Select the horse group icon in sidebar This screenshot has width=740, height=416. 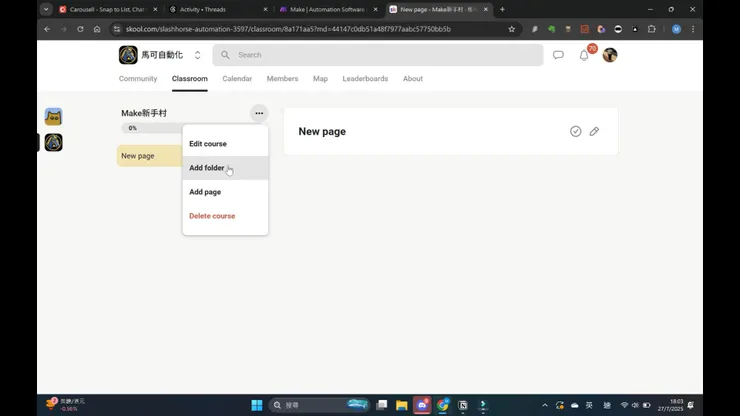point(53,143)
